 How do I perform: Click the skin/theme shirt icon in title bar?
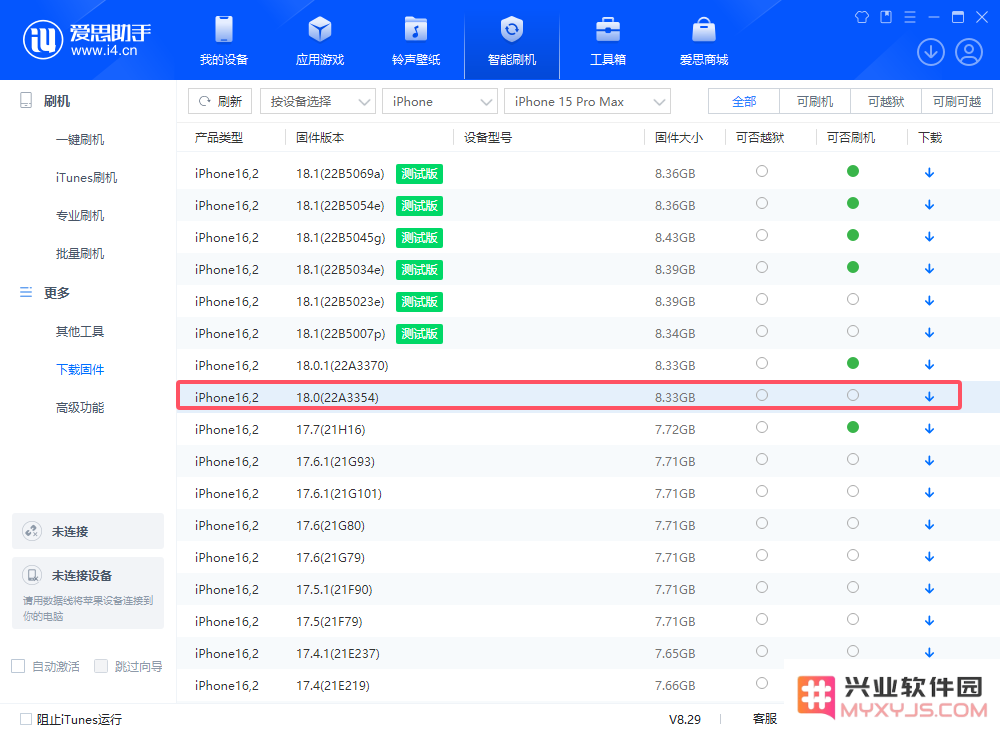862,17
